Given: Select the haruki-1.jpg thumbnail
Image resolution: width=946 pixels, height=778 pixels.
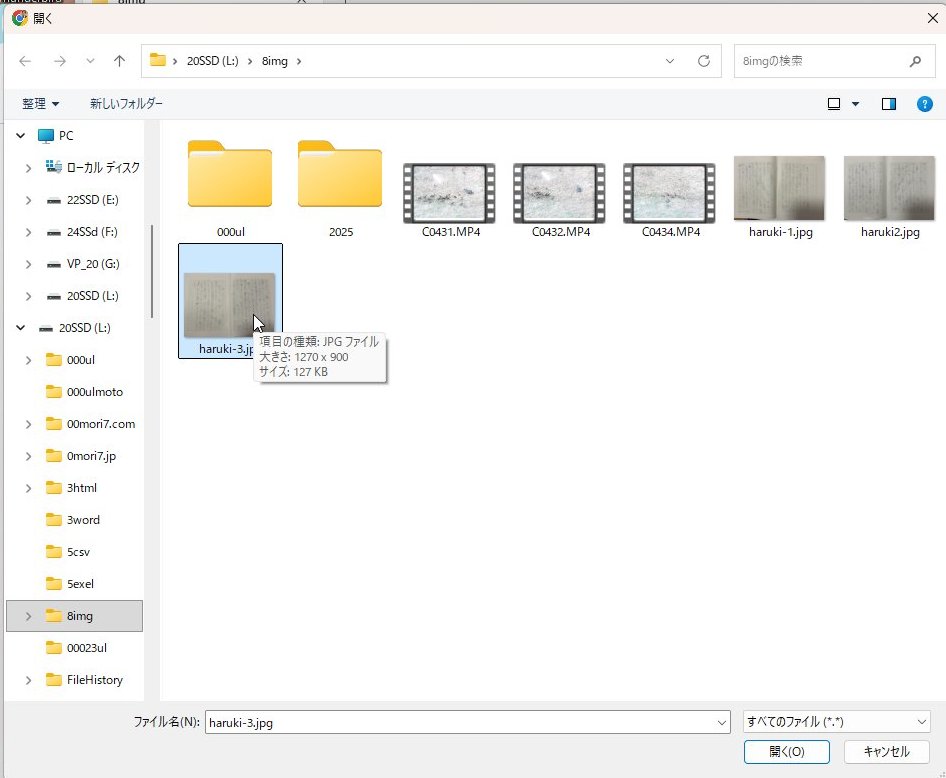Looking at the screenshot, I should point(779,190).
